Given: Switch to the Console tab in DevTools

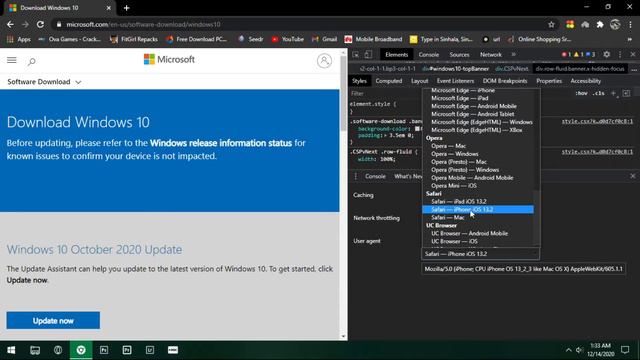Looking at the screenshot, I should point(429,54).
